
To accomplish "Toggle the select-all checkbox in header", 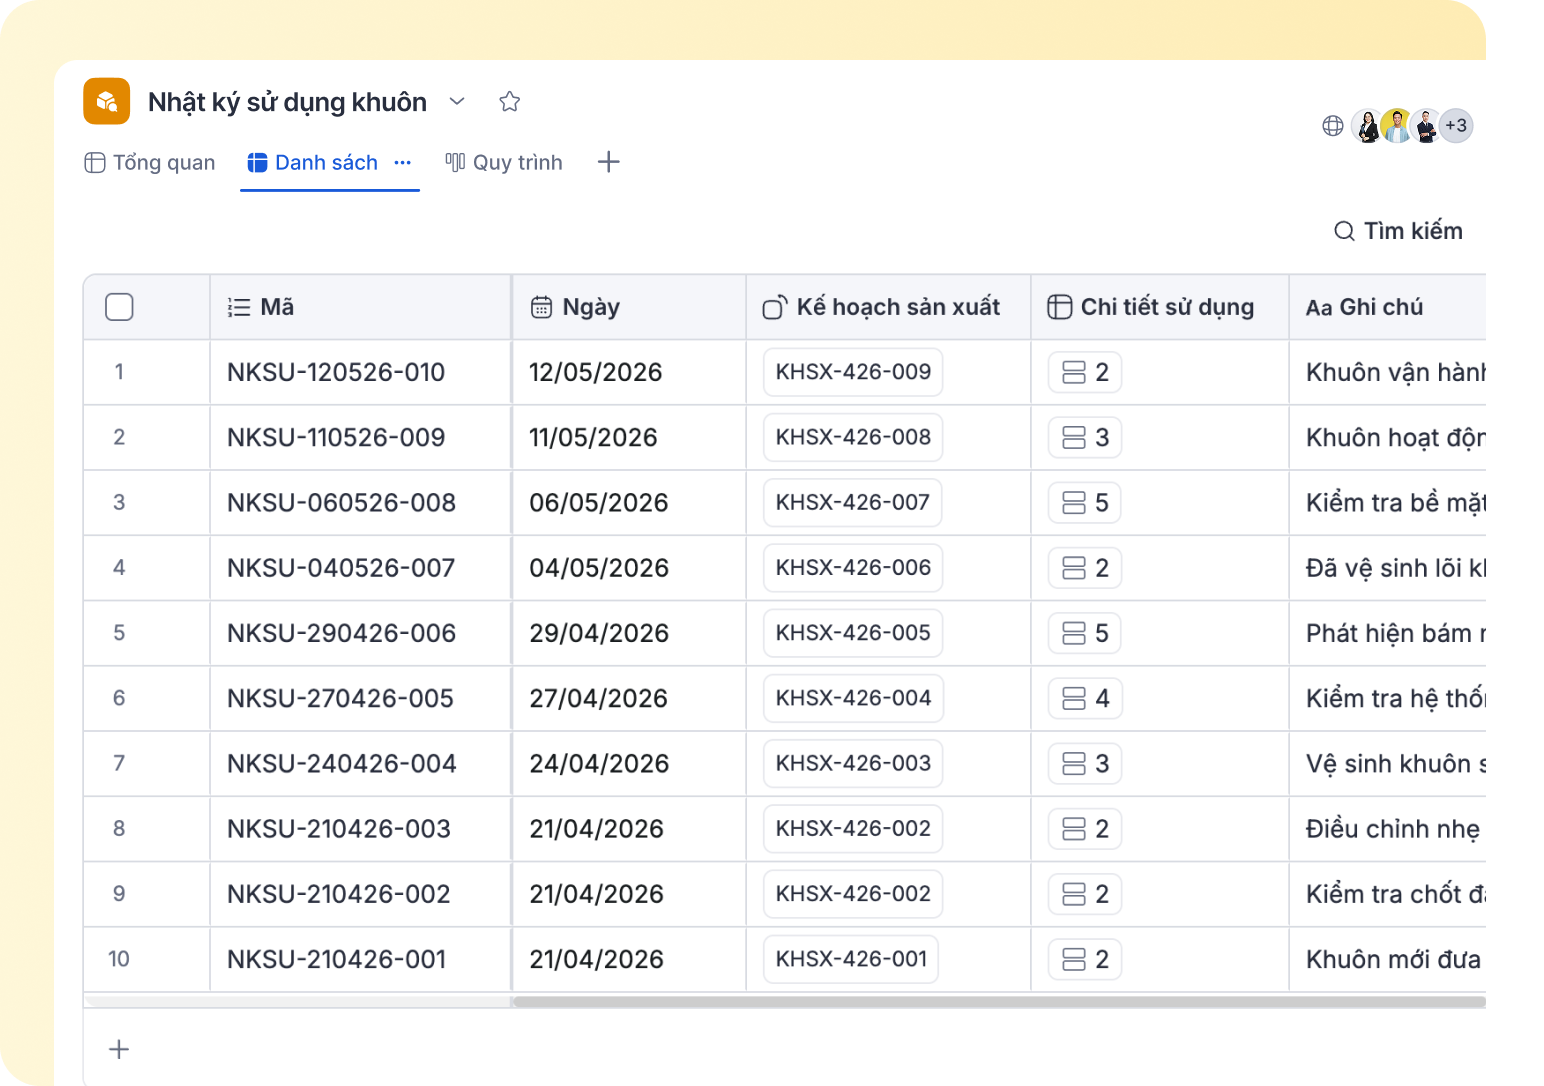I will pos(119,307).
